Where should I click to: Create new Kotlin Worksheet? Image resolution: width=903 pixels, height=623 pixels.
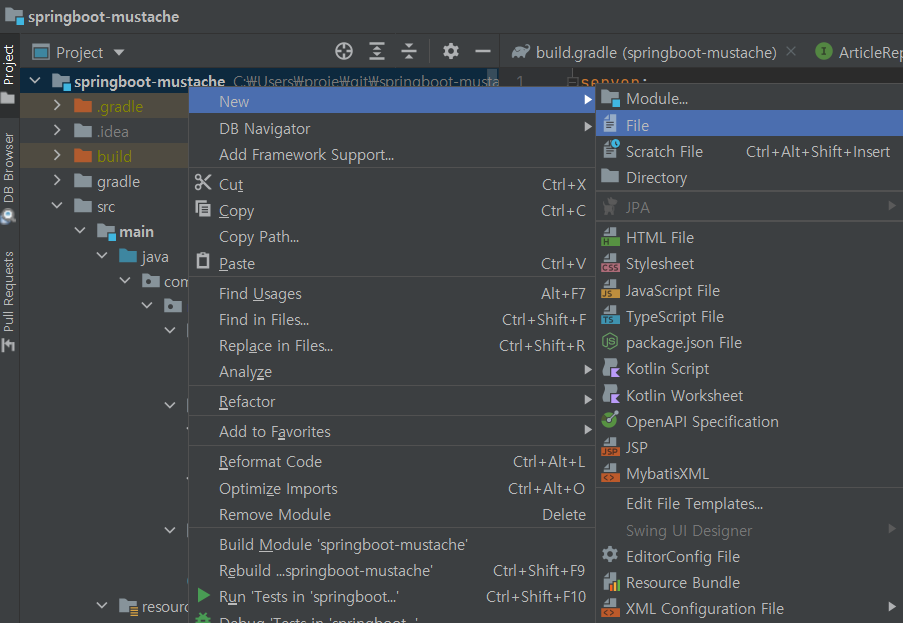[x=749, y=396]
